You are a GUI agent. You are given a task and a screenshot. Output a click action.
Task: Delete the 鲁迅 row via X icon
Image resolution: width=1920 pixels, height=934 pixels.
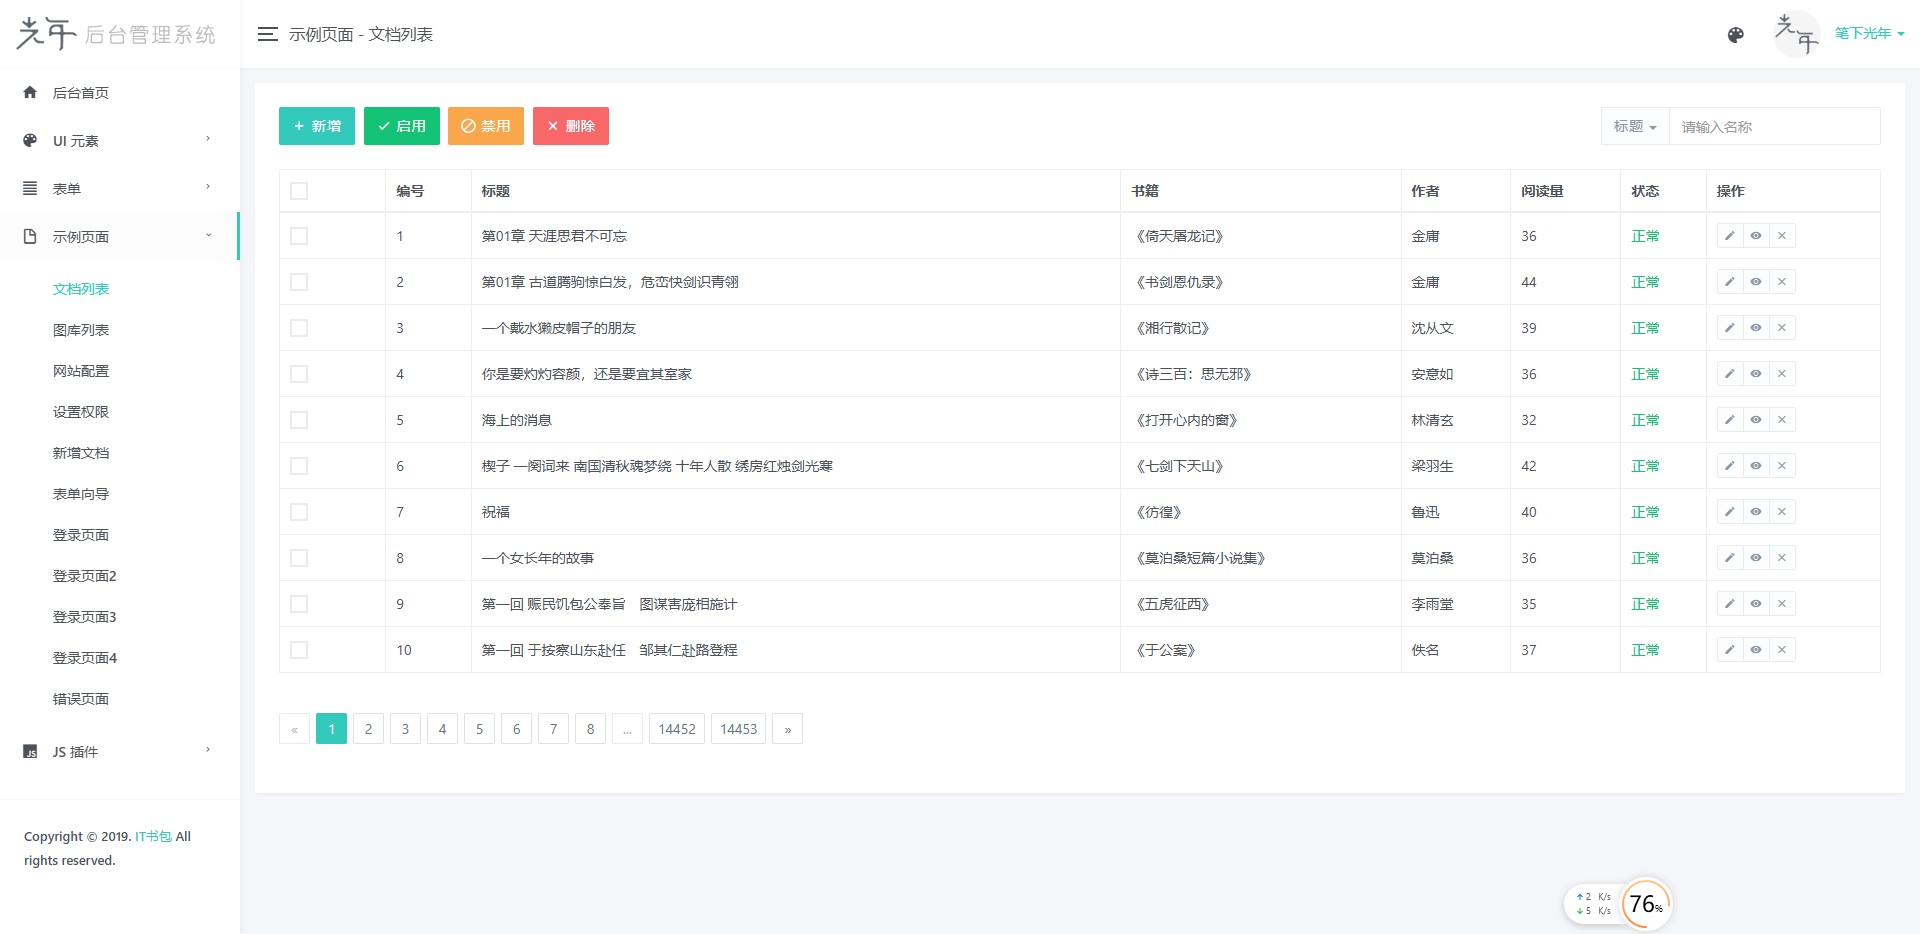(1782, 512)
